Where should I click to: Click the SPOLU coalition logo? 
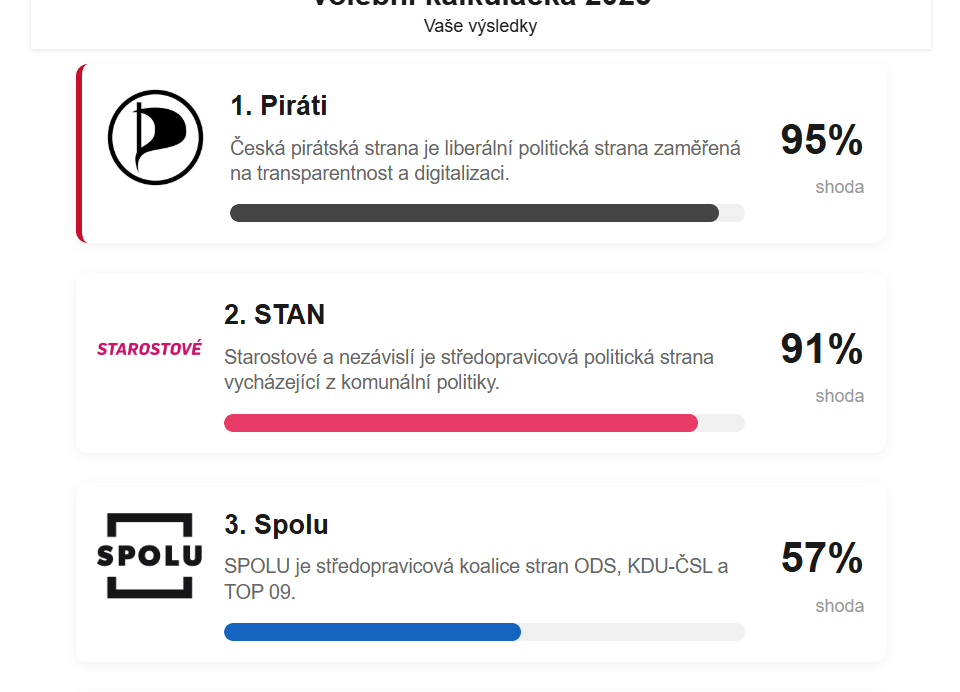pyautogui.click(x=149, y=556)
